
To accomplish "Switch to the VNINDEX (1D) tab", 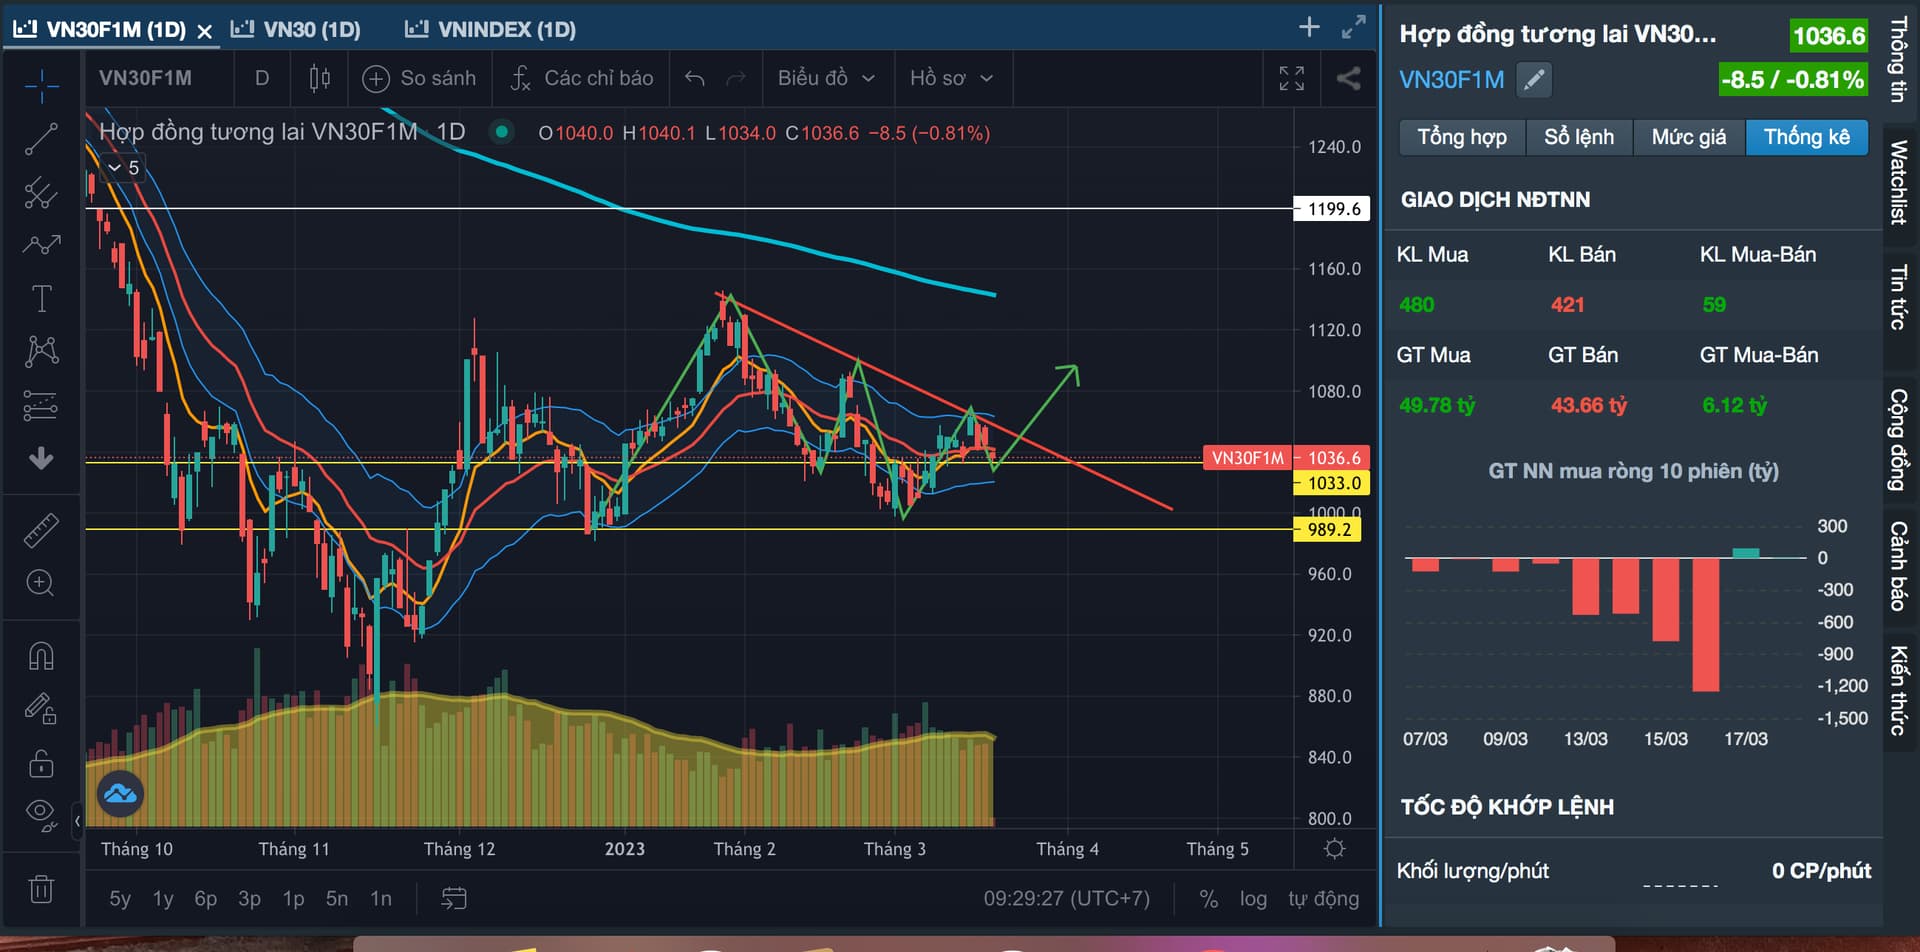I will click(490, 30).
